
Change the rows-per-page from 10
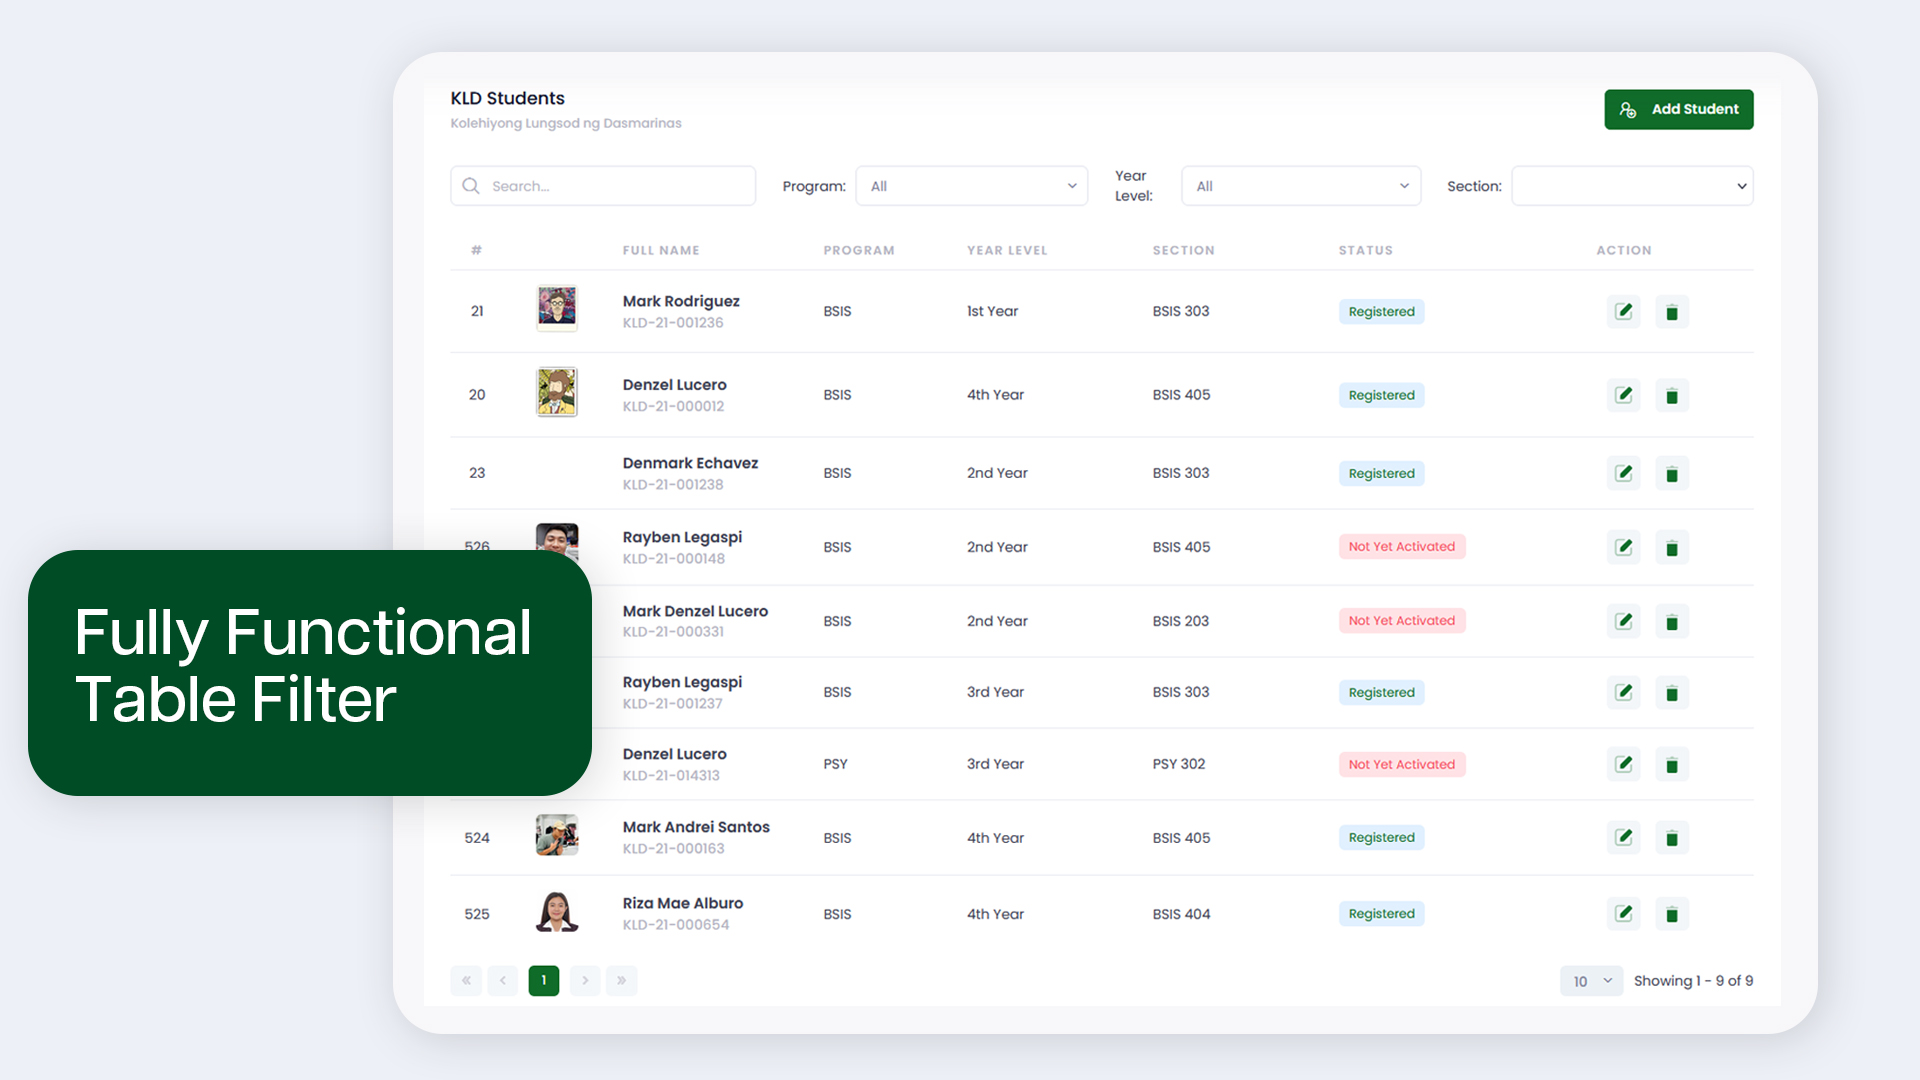1590,981
